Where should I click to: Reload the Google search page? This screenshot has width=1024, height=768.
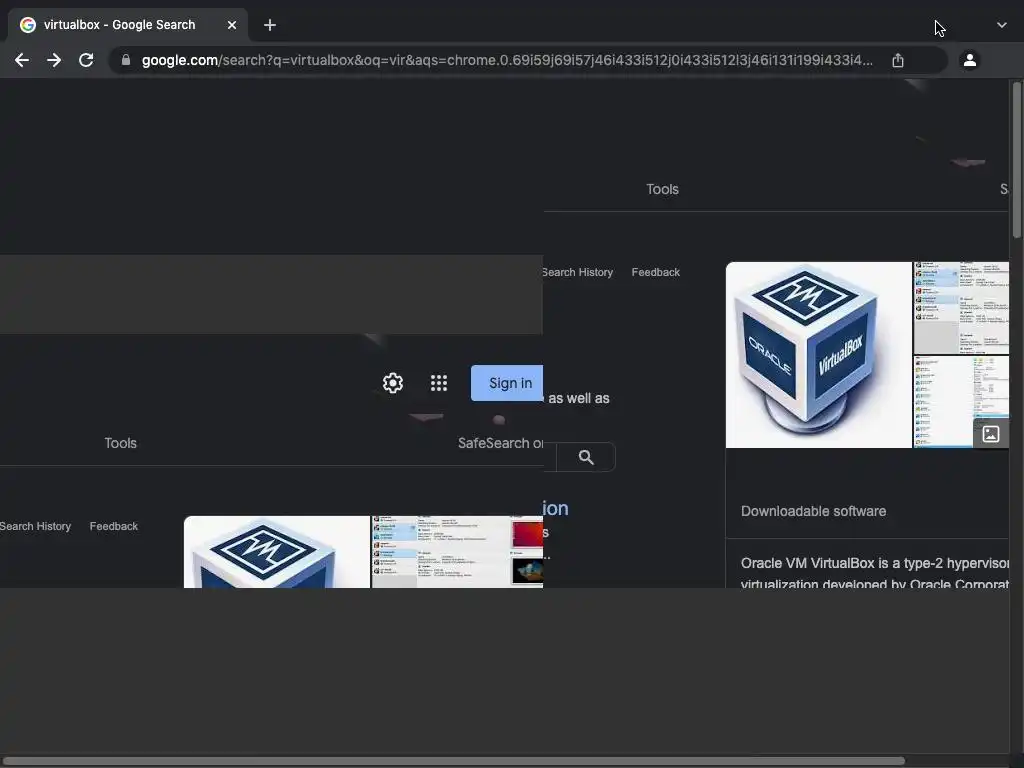(86, 60)
